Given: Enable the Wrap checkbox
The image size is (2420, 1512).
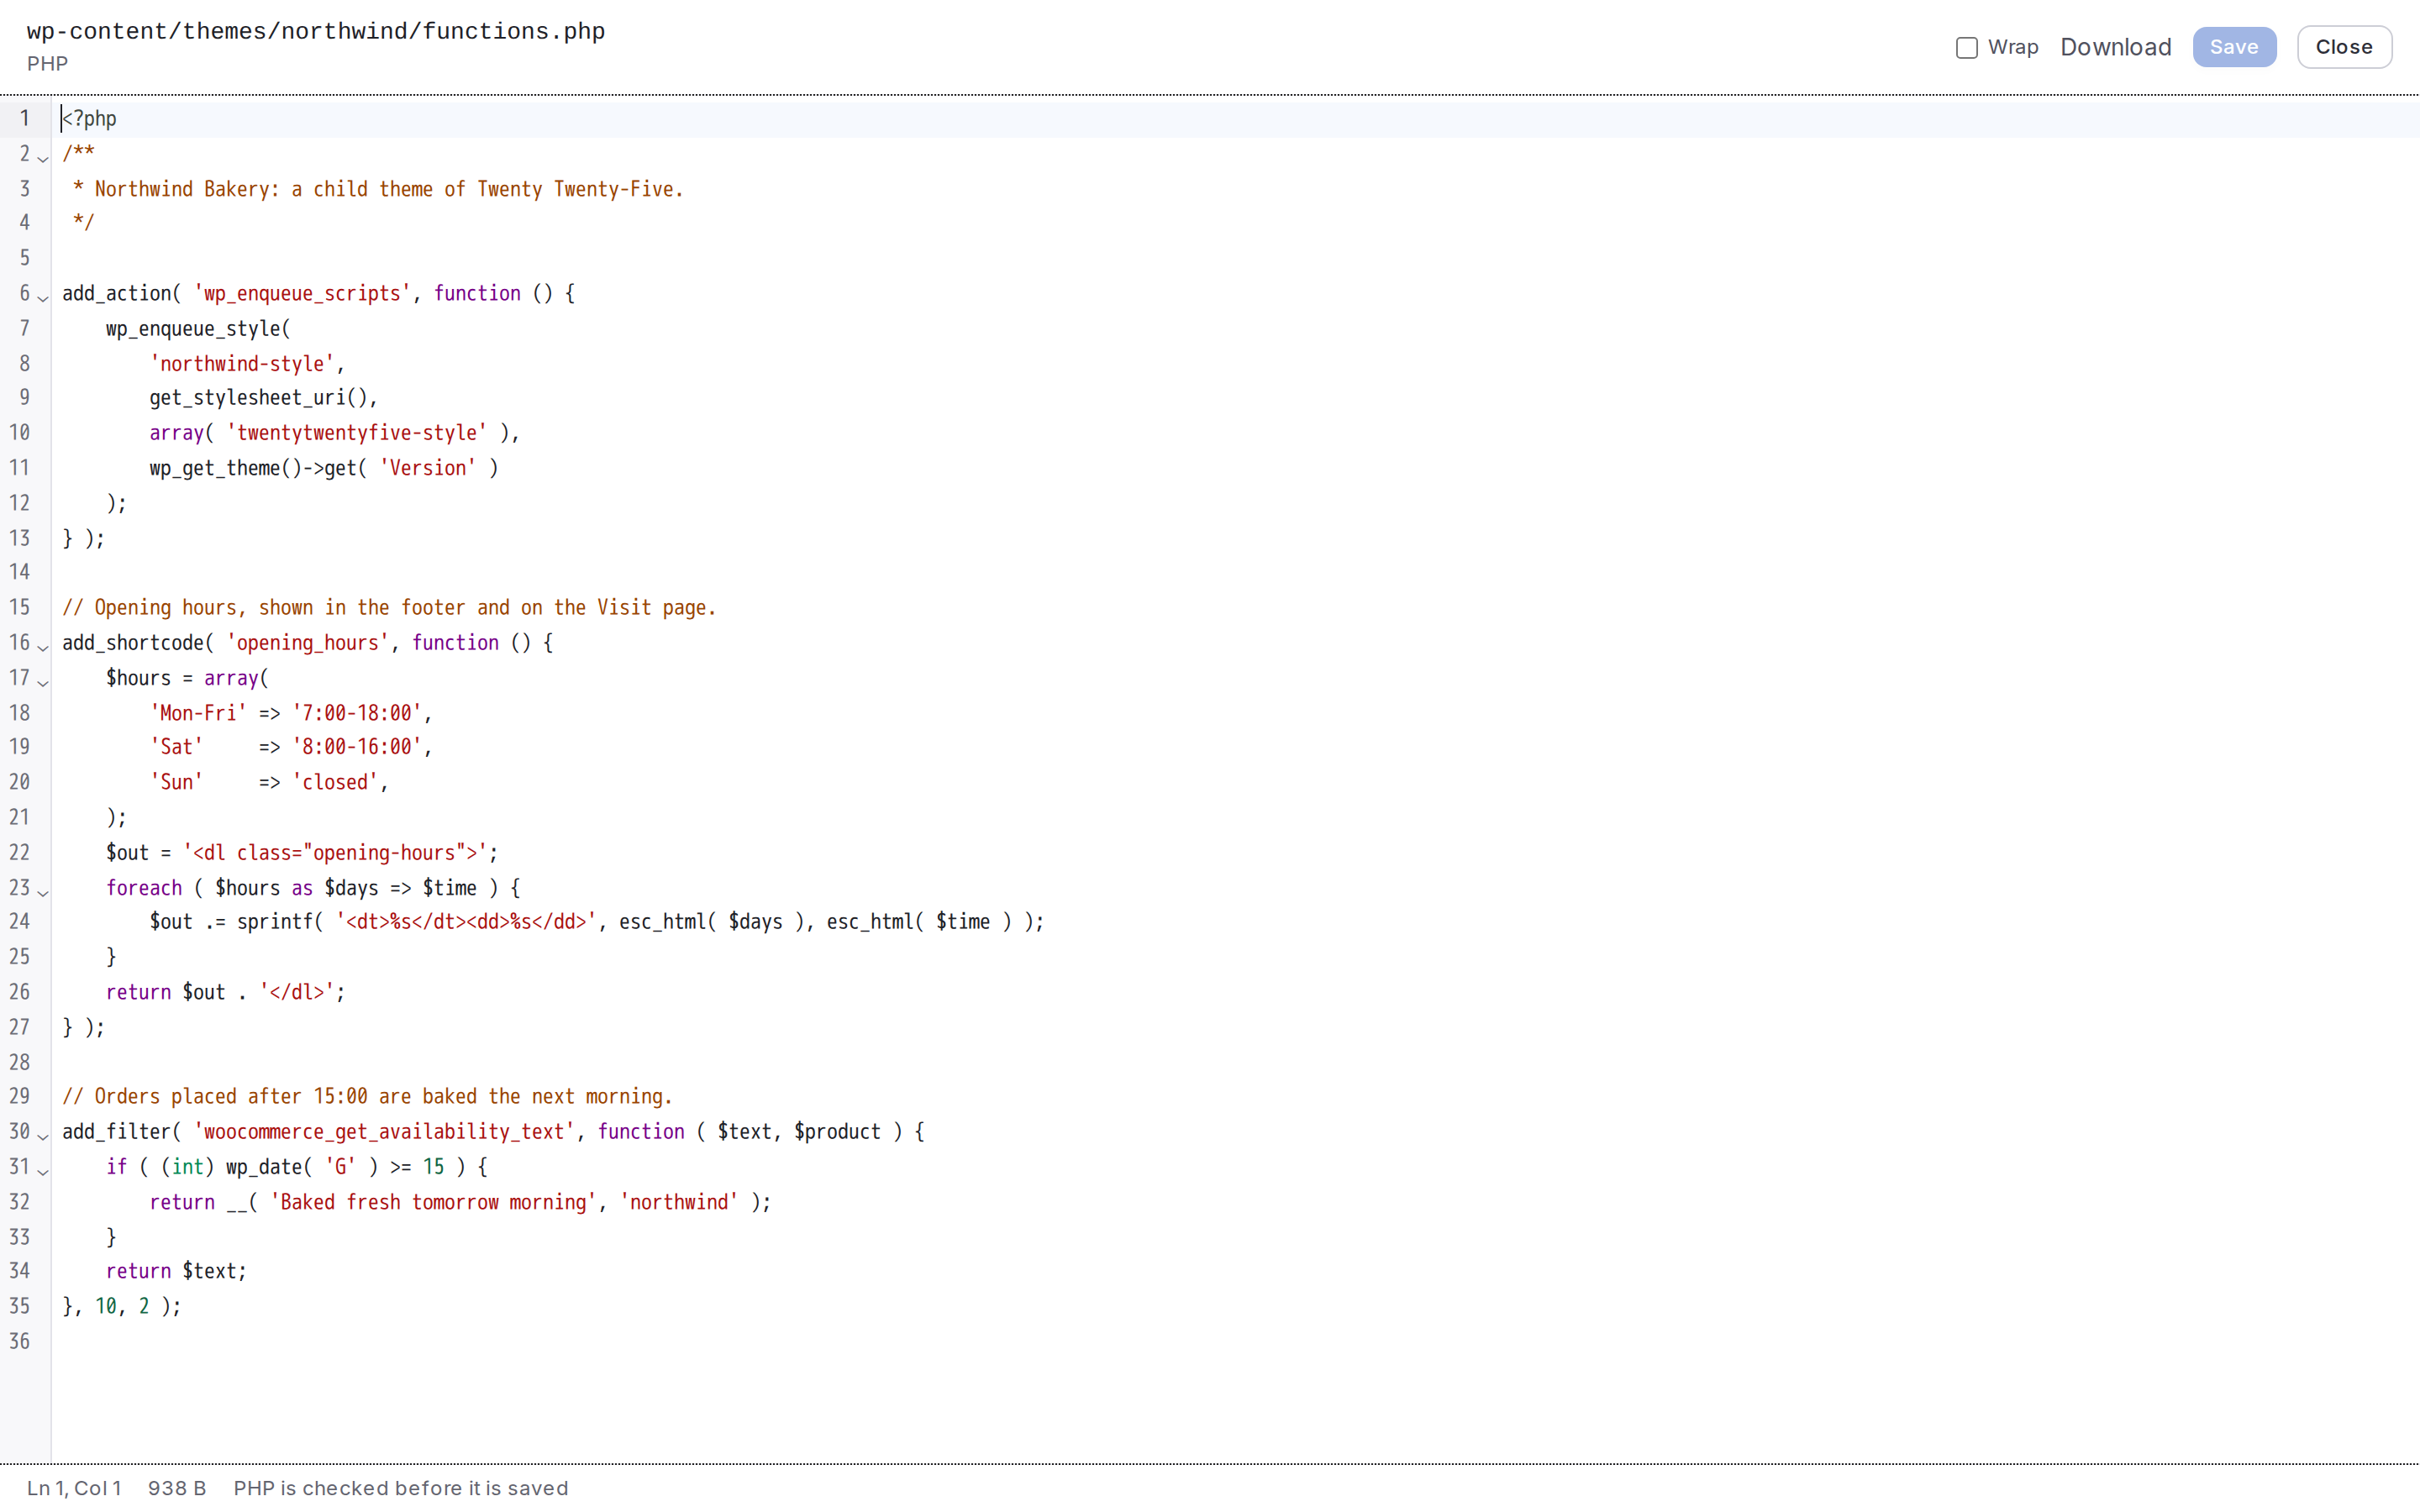Looking at the screenshot, I should tap(1967, 48).
